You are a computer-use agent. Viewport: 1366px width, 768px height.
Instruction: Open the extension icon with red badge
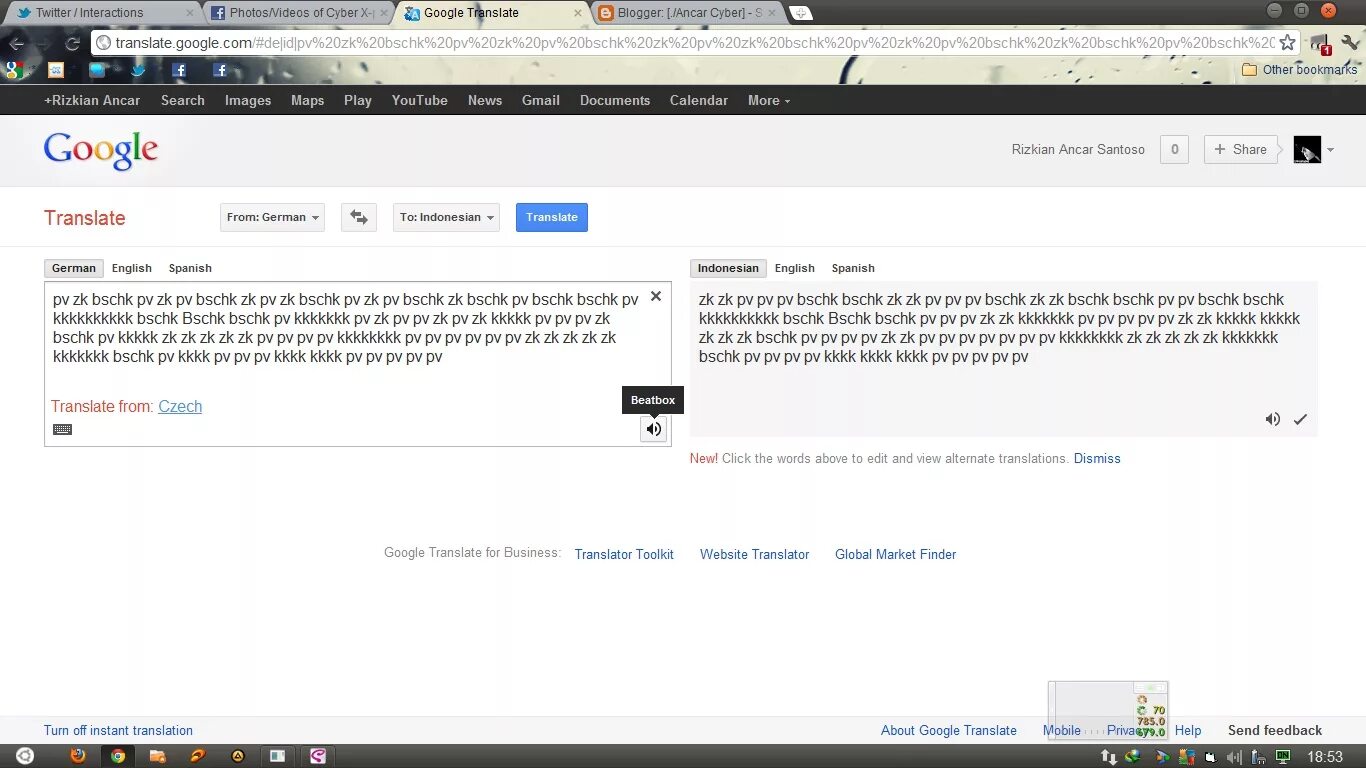pos(1321,44)
